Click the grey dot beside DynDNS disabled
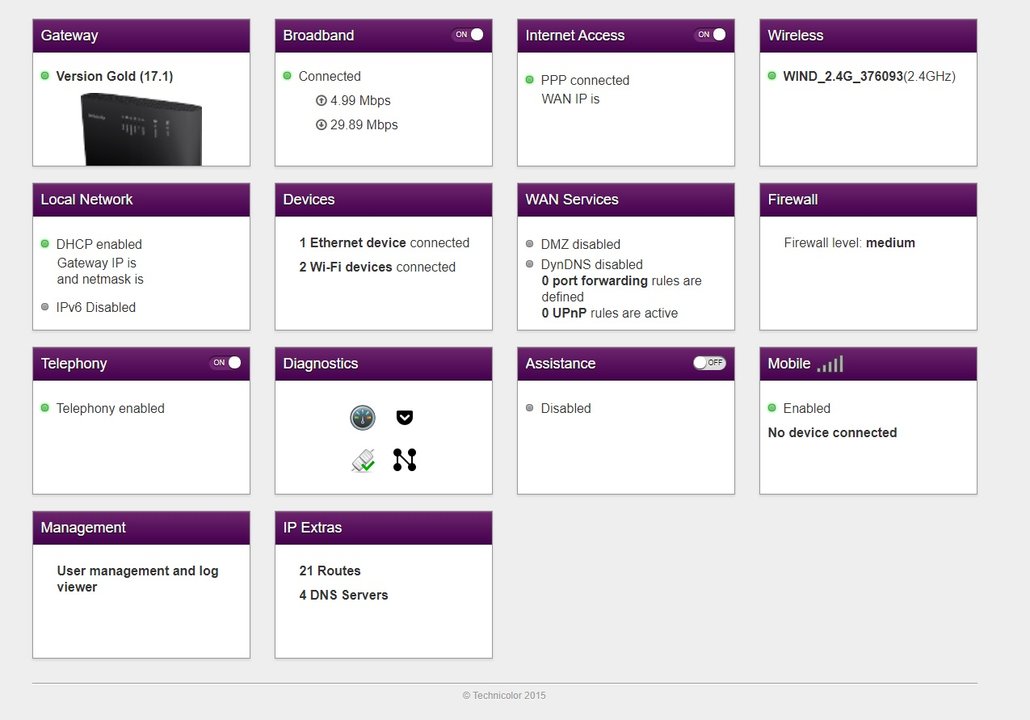The width and height of the screenshot is (1030, 720). [x=529, y=264]
